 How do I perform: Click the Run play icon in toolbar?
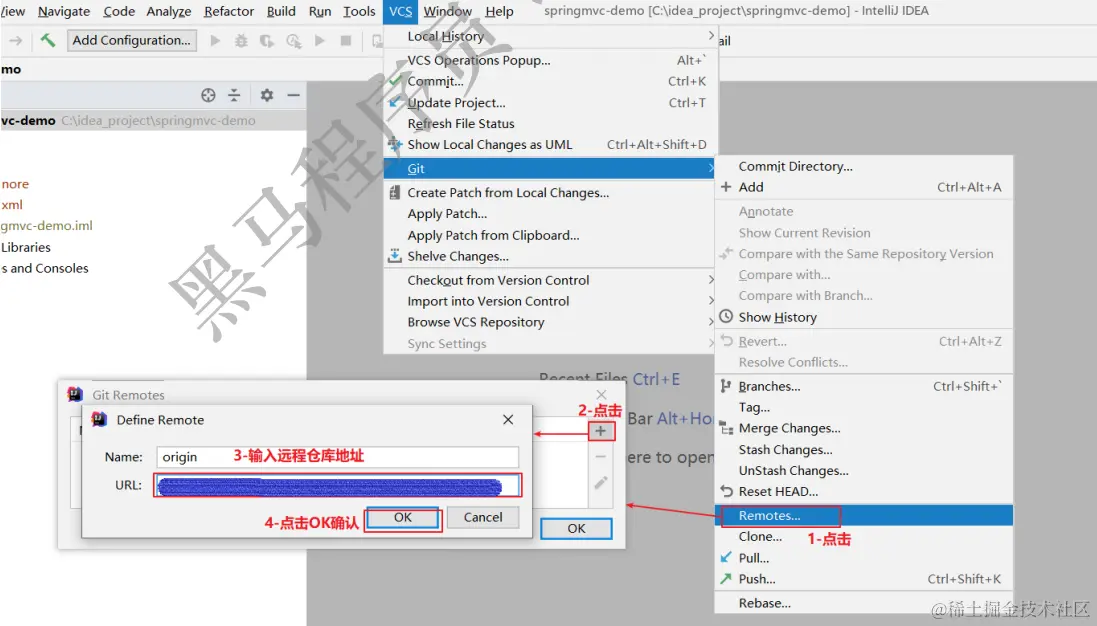click(215, 41)
